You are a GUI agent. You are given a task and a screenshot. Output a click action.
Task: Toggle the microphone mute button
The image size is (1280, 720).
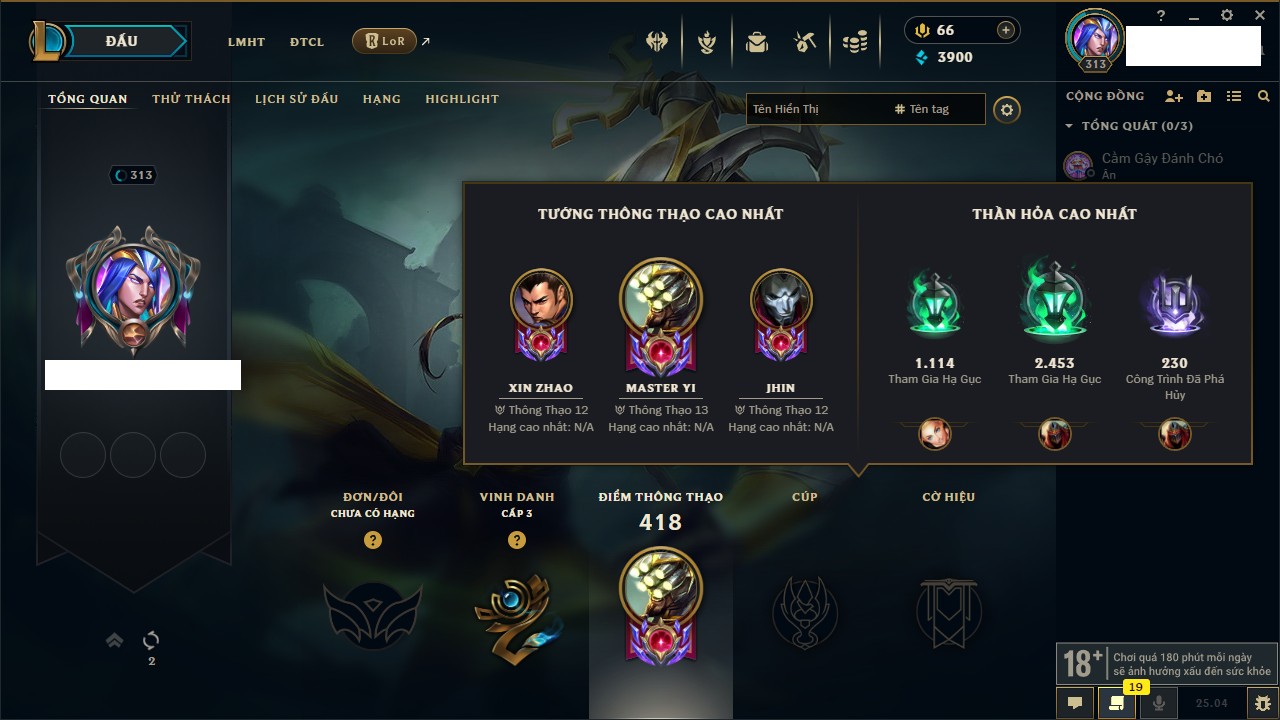point(1159,703)
